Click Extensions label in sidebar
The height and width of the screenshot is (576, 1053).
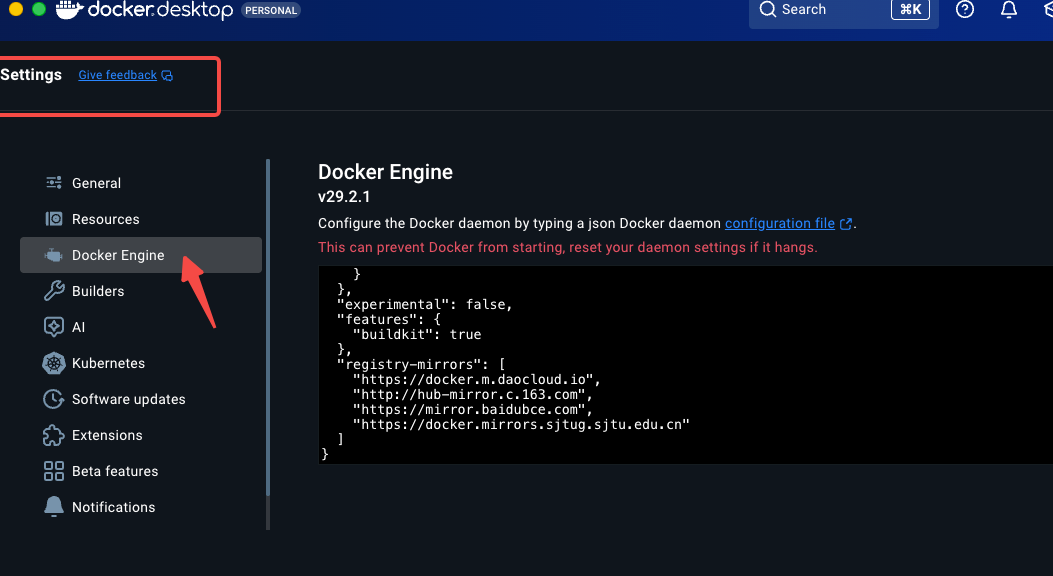(x=107, y=435)
